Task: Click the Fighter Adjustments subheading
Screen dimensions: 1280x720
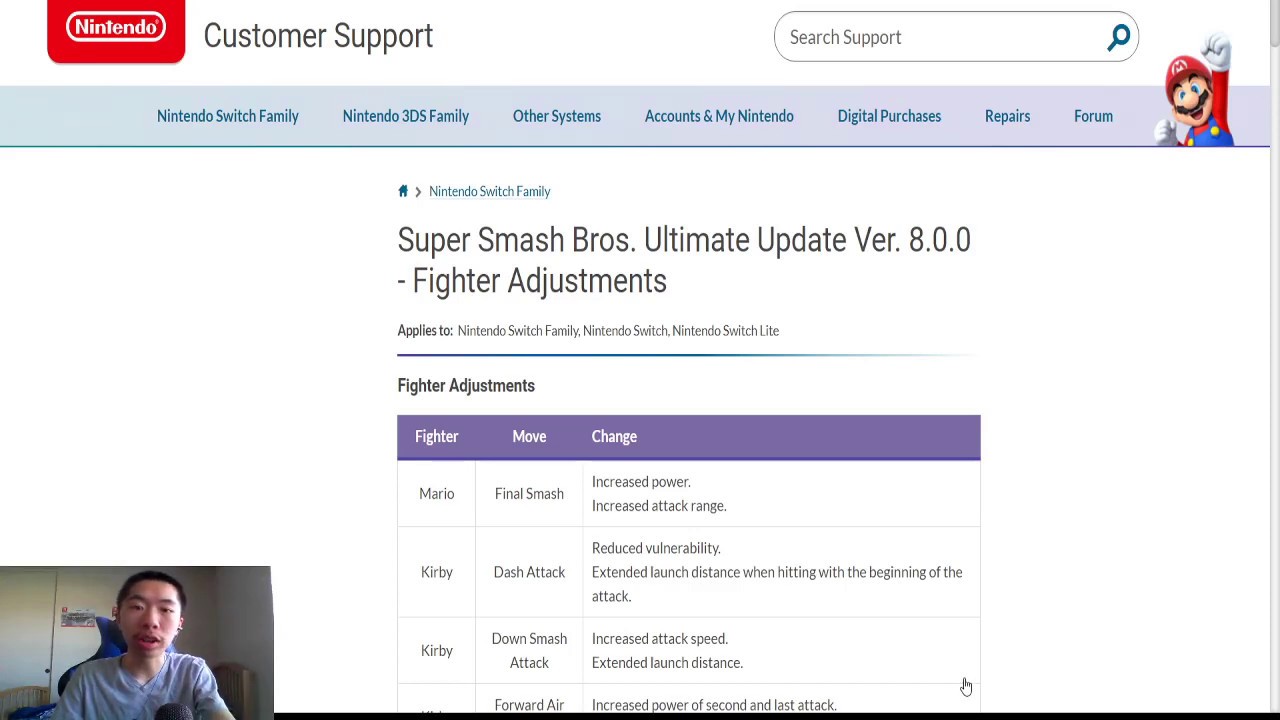Action: (x=466, y=386)
